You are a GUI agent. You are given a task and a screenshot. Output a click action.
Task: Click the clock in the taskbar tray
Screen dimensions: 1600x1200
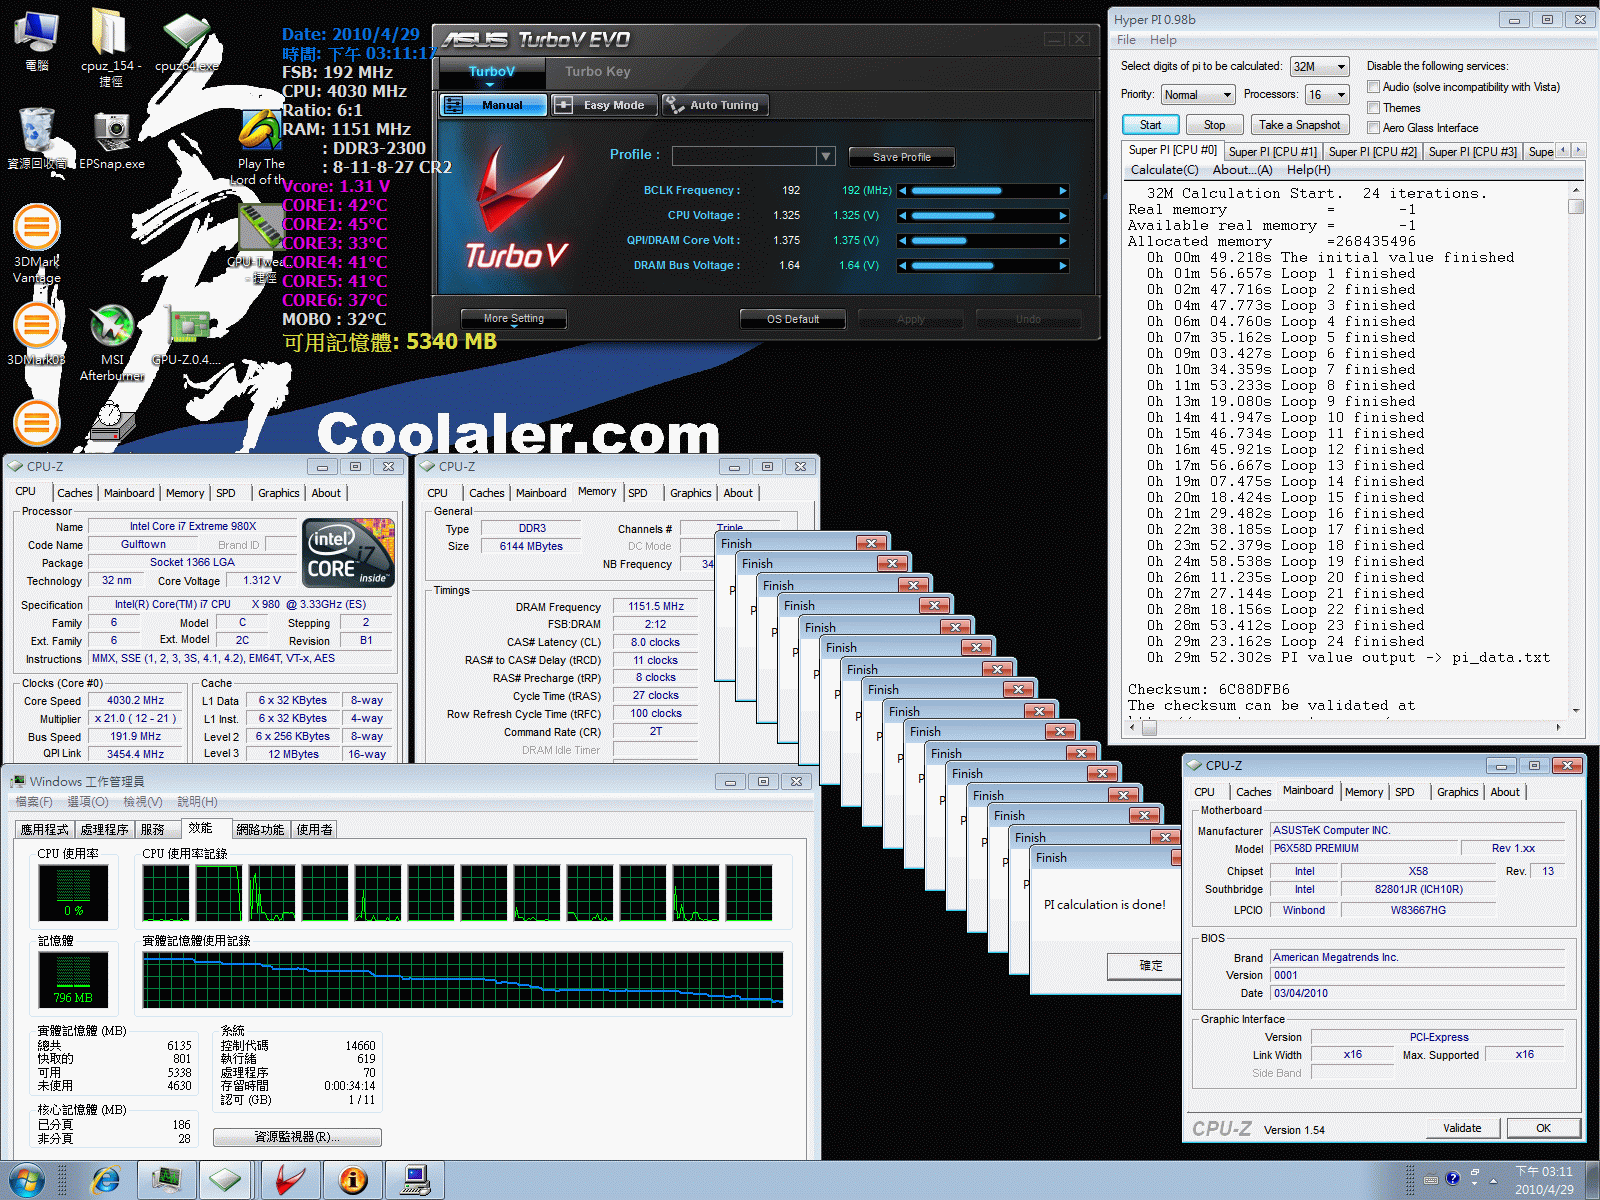tap(1544, 1180)
